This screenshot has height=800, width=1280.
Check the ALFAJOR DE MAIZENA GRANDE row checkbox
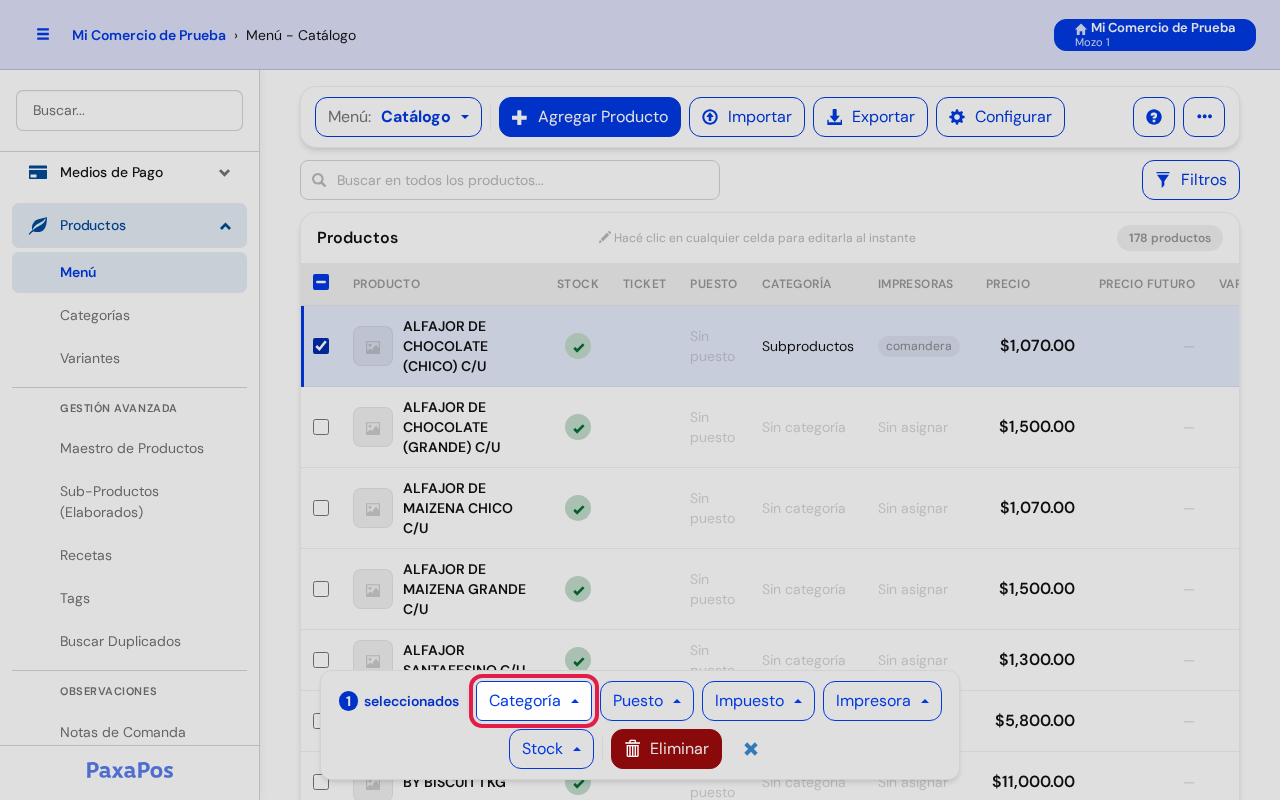321,589
